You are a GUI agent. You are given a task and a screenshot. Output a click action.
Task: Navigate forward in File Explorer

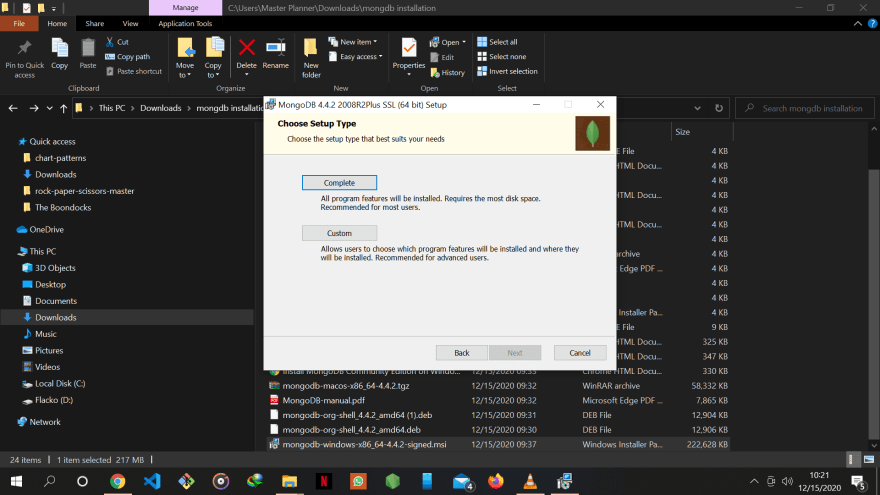pyautogui.click(x=34, y=108)
